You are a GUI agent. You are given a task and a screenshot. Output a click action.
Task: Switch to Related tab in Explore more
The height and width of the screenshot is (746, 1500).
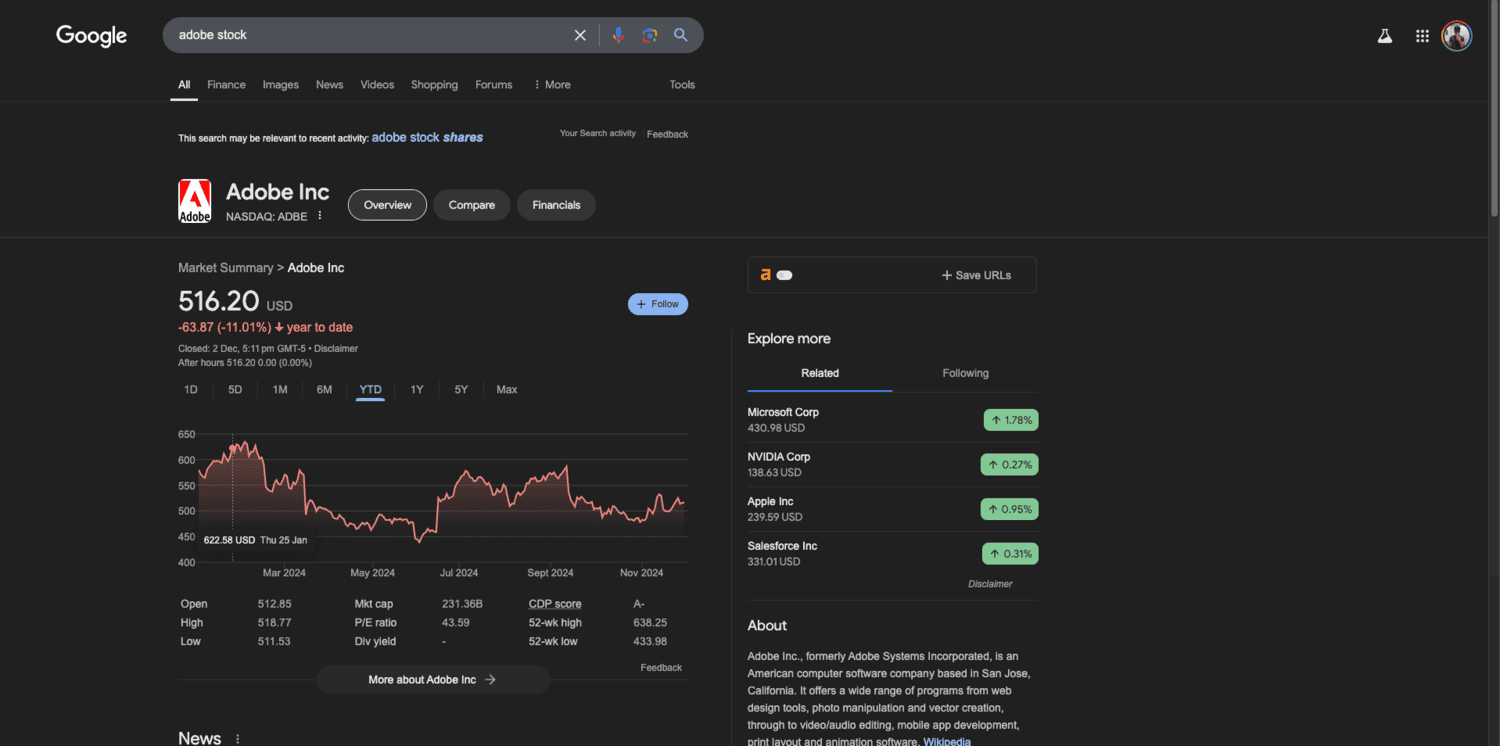pos(820,373)
